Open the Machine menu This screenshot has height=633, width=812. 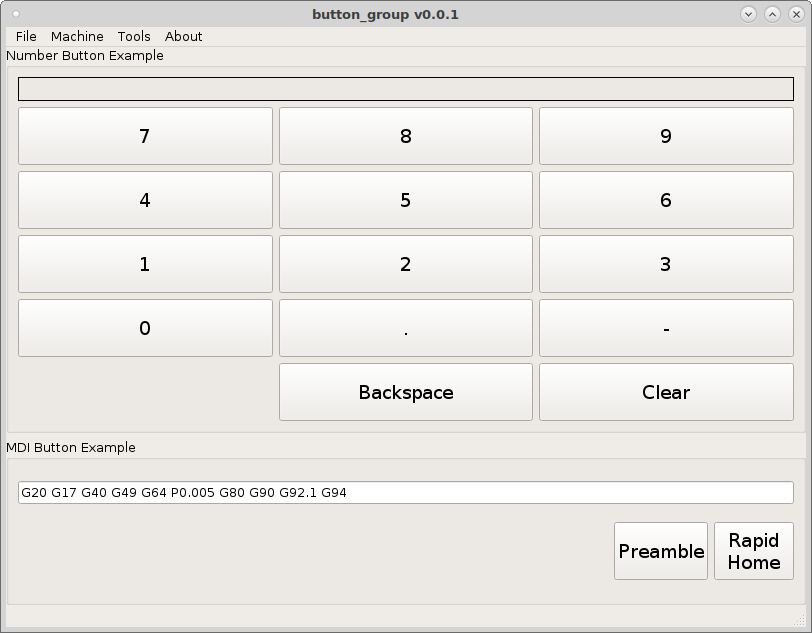coord(77,36)
